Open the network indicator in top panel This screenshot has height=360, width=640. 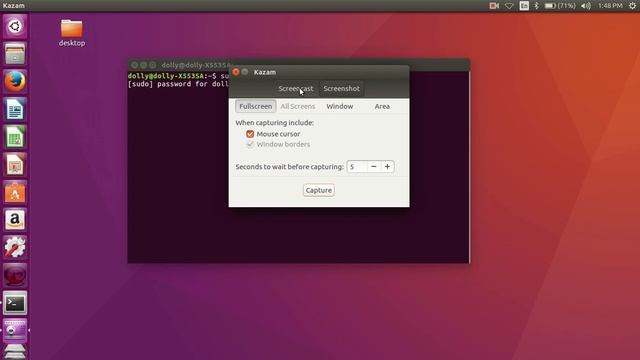[x=509, y=6]
